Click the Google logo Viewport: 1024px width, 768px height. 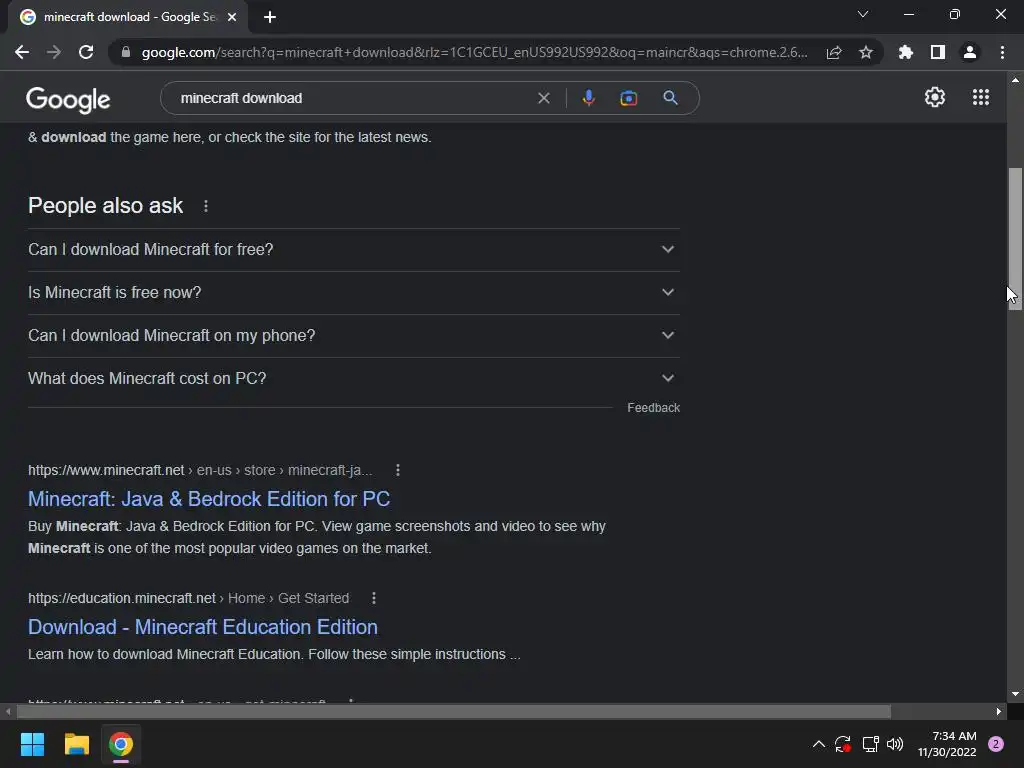click(68, 99)
